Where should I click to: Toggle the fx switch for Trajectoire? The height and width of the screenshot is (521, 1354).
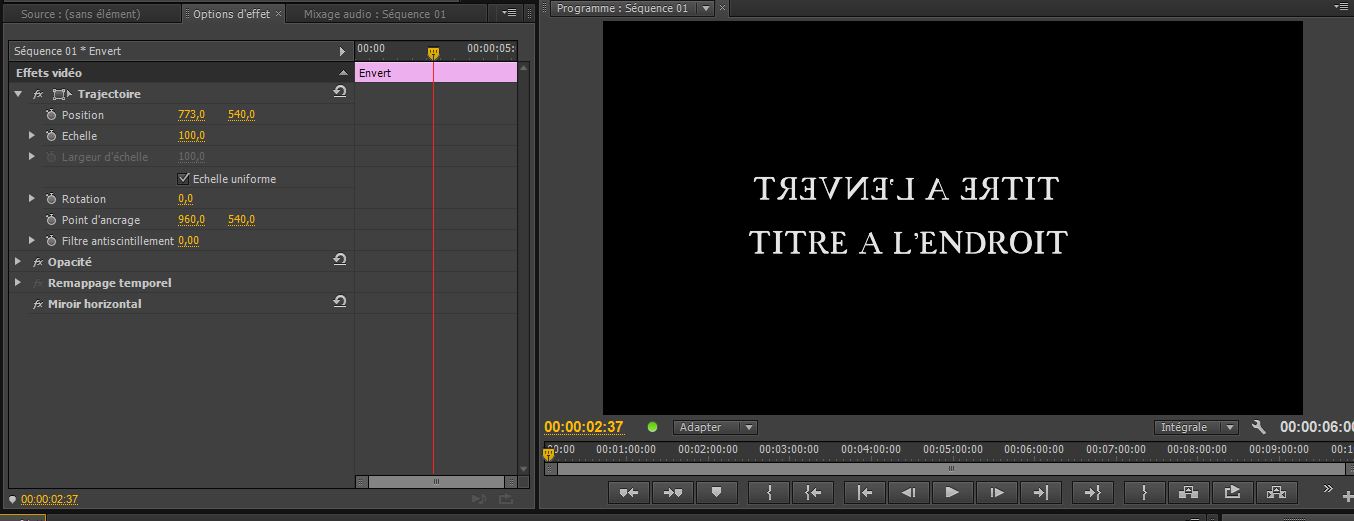(38, 94)
